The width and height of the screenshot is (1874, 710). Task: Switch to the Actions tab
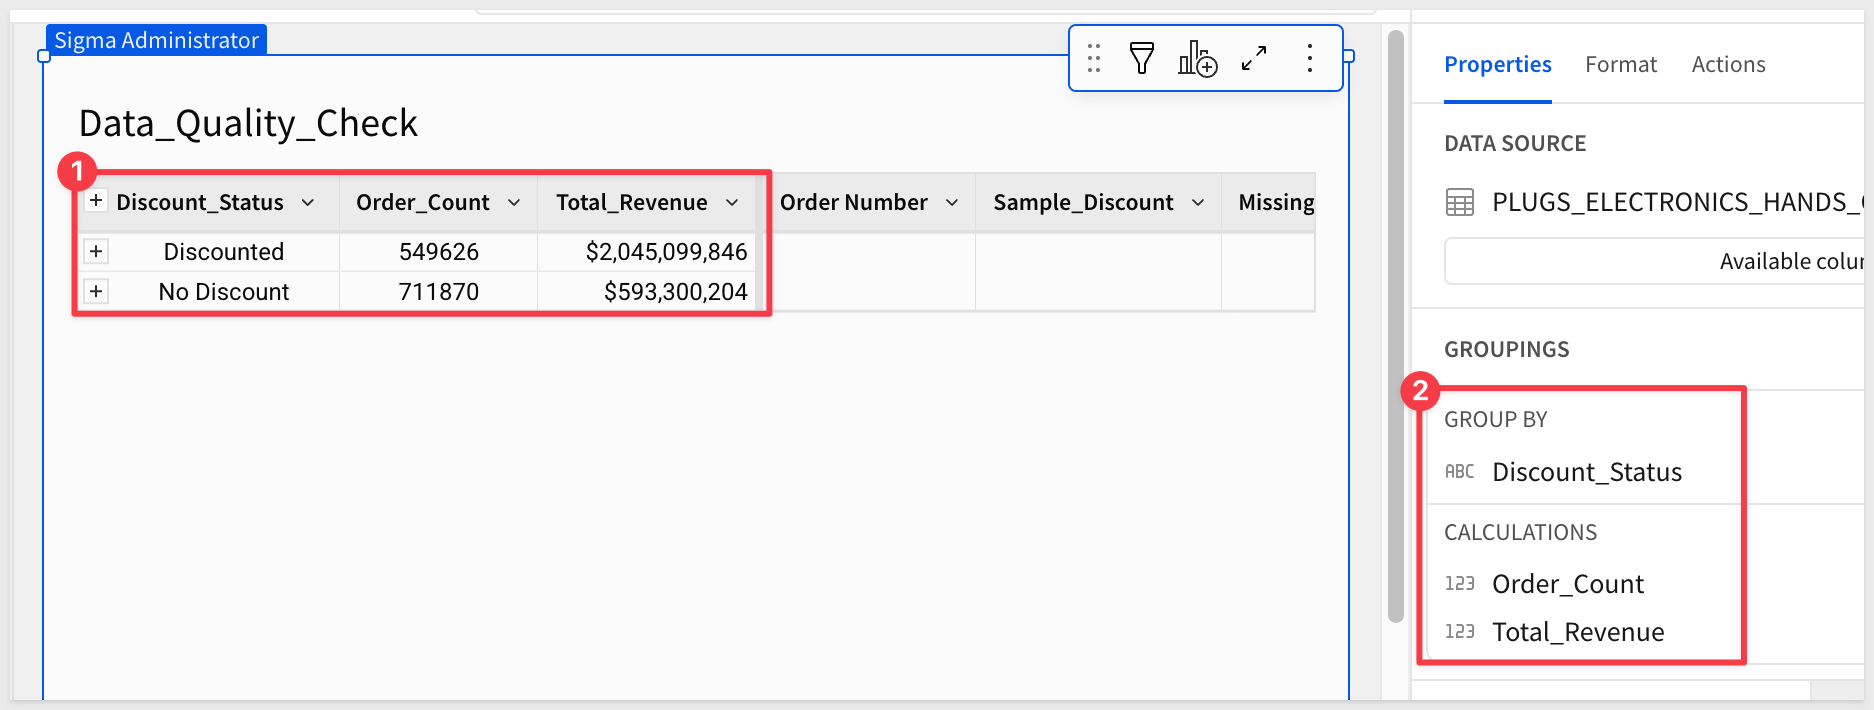[1728, 65]
